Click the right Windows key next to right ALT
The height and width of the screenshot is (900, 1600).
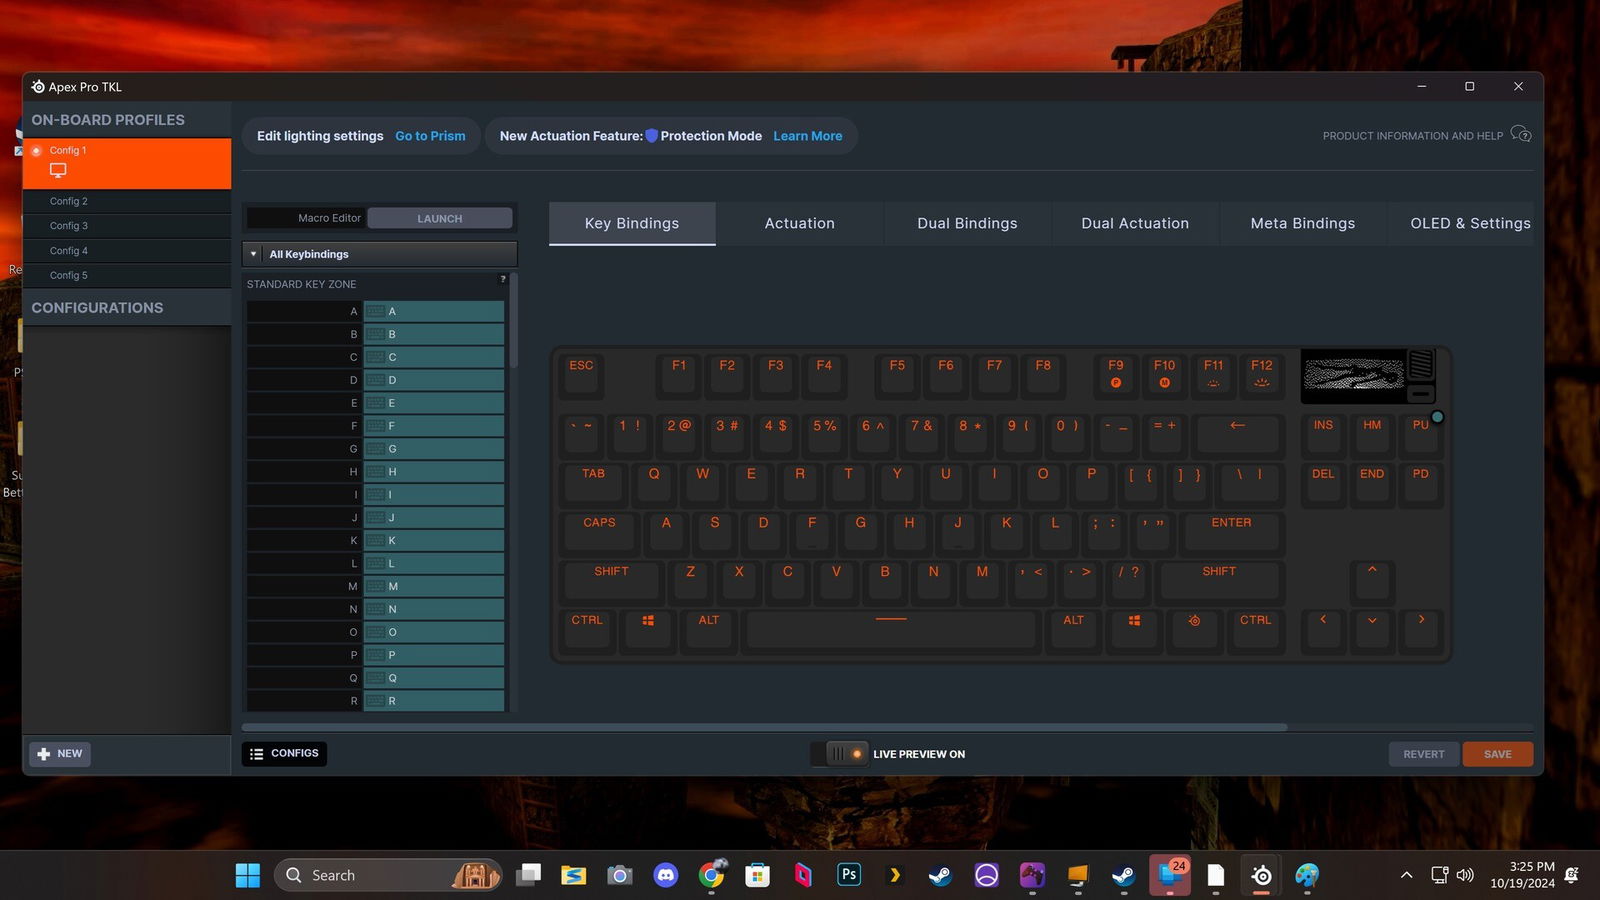click(x=1134, y=629)
